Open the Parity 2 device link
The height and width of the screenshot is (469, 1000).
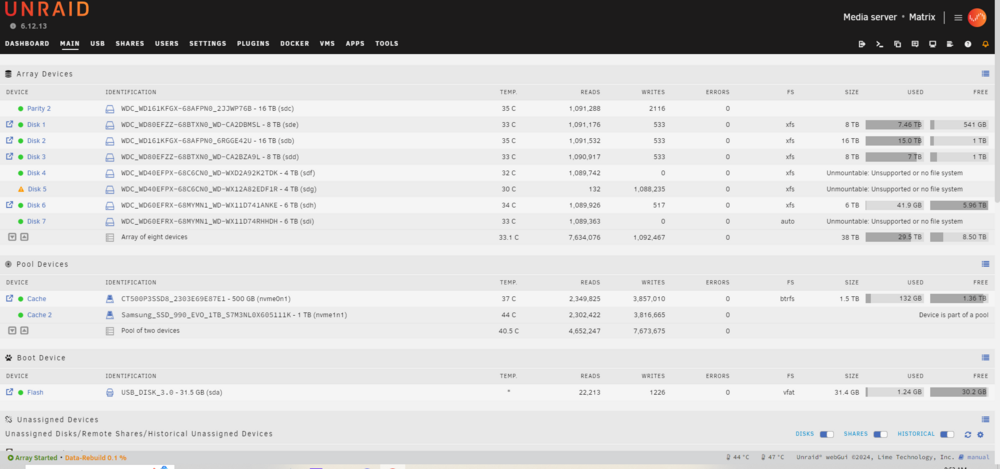39,108
